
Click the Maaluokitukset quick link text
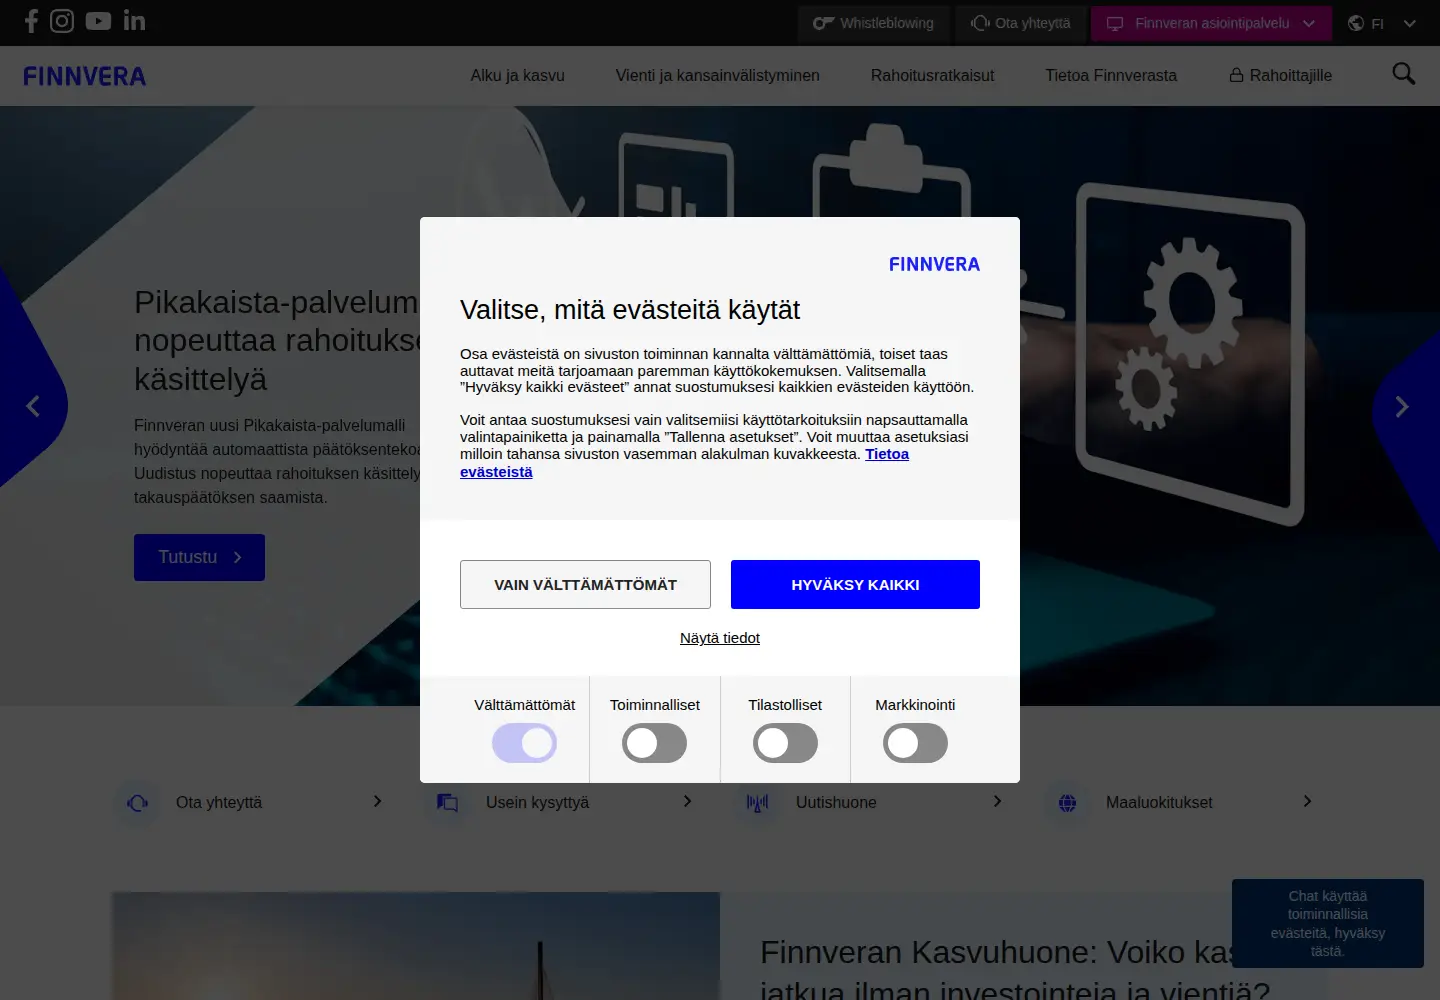click(x=1159, y=802)
